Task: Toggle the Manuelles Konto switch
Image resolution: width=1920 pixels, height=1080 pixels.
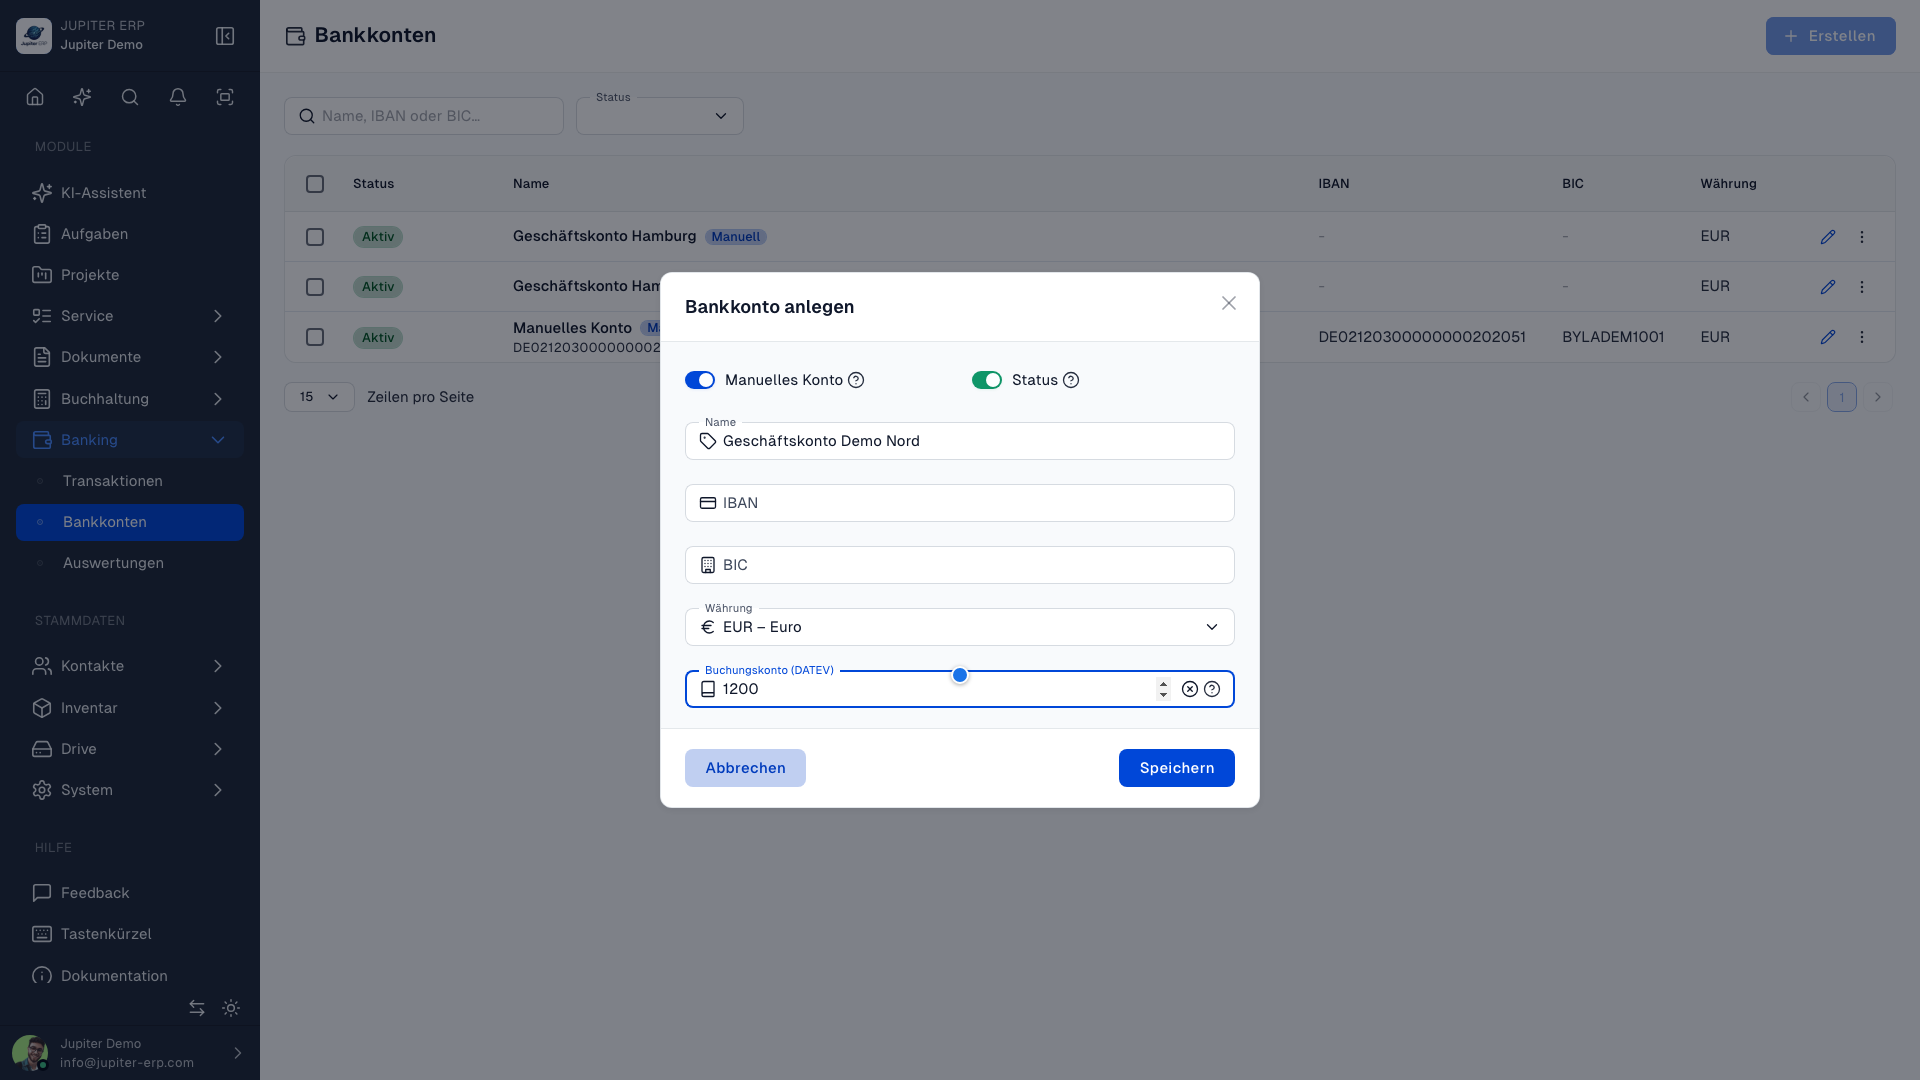Action: tap(700, 380)
